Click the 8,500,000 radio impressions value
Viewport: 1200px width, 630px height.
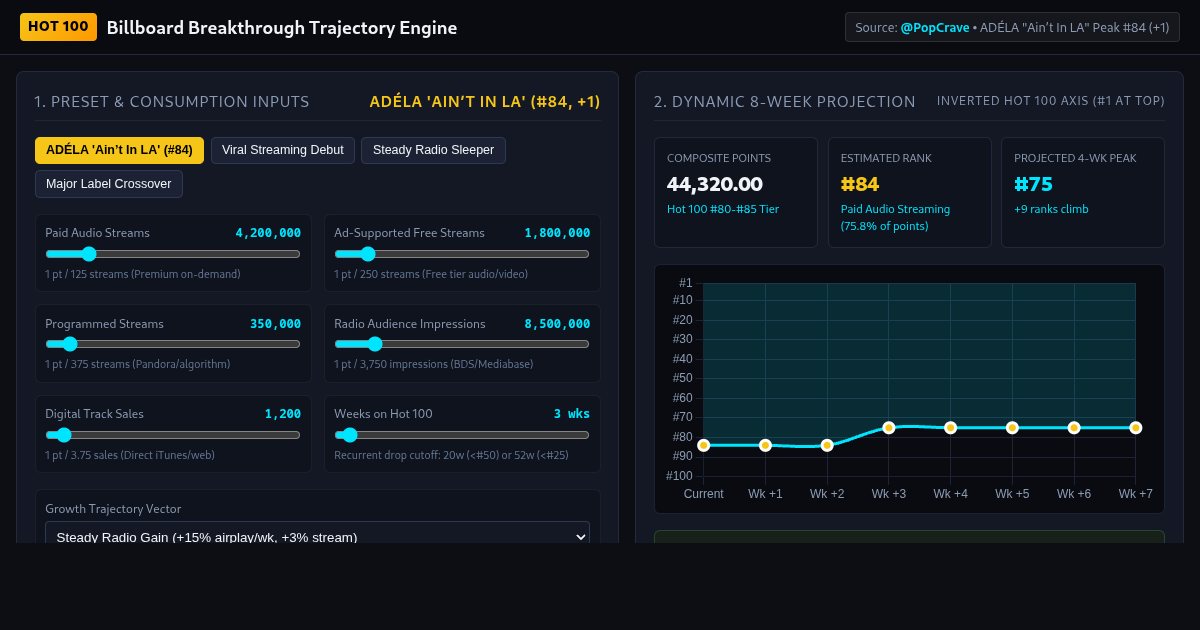(x=557, y=324)
